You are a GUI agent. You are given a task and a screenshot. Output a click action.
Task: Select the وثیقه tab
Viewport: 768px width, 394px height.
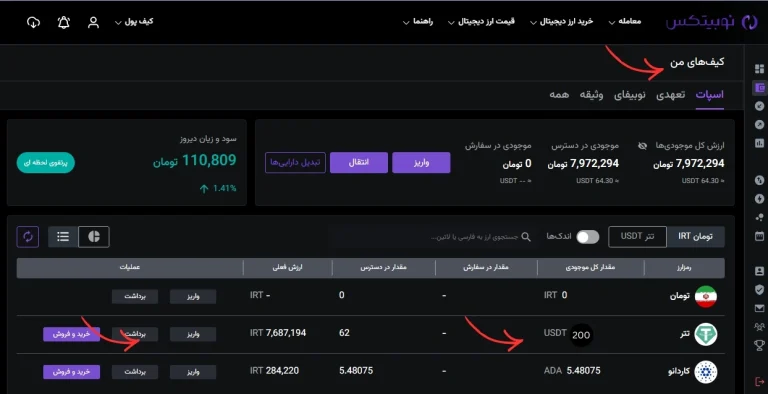pos(591,95)
